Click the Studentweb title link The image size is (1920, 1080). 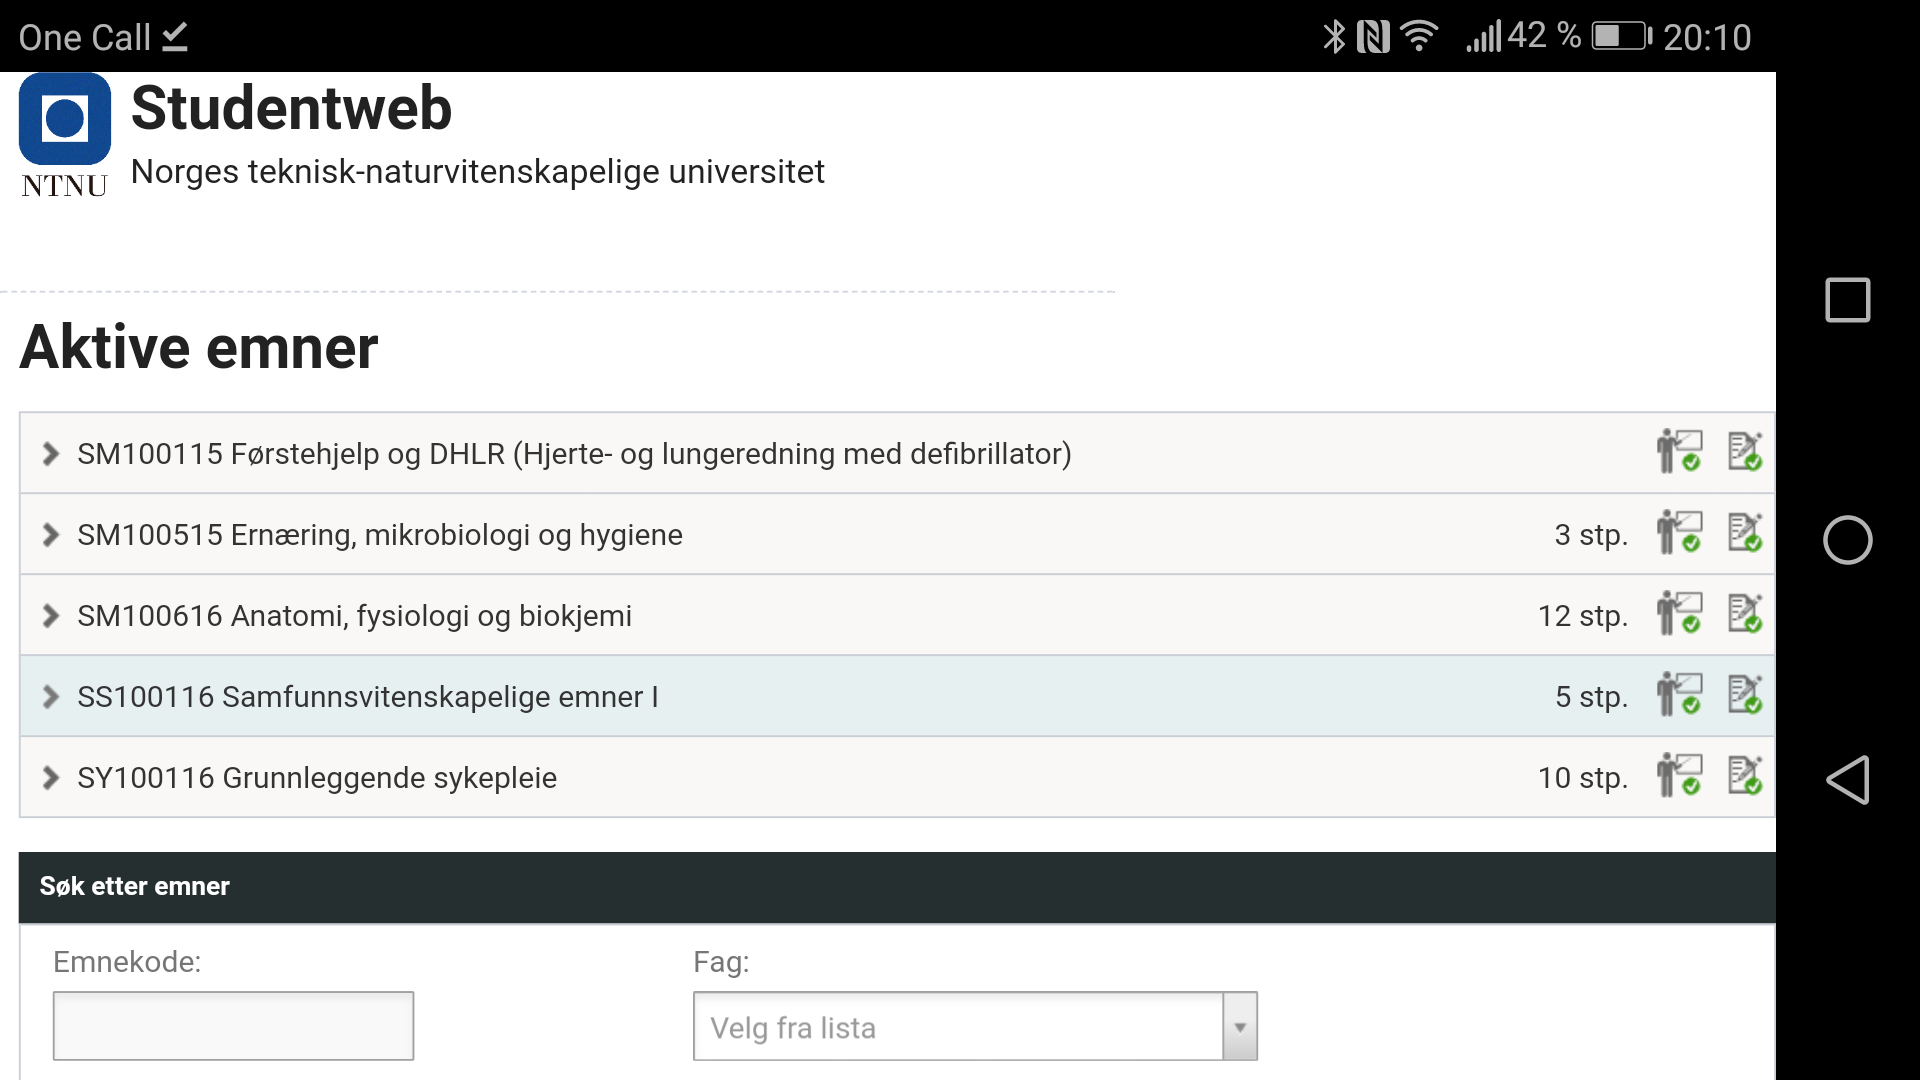[x=291, y=108]
